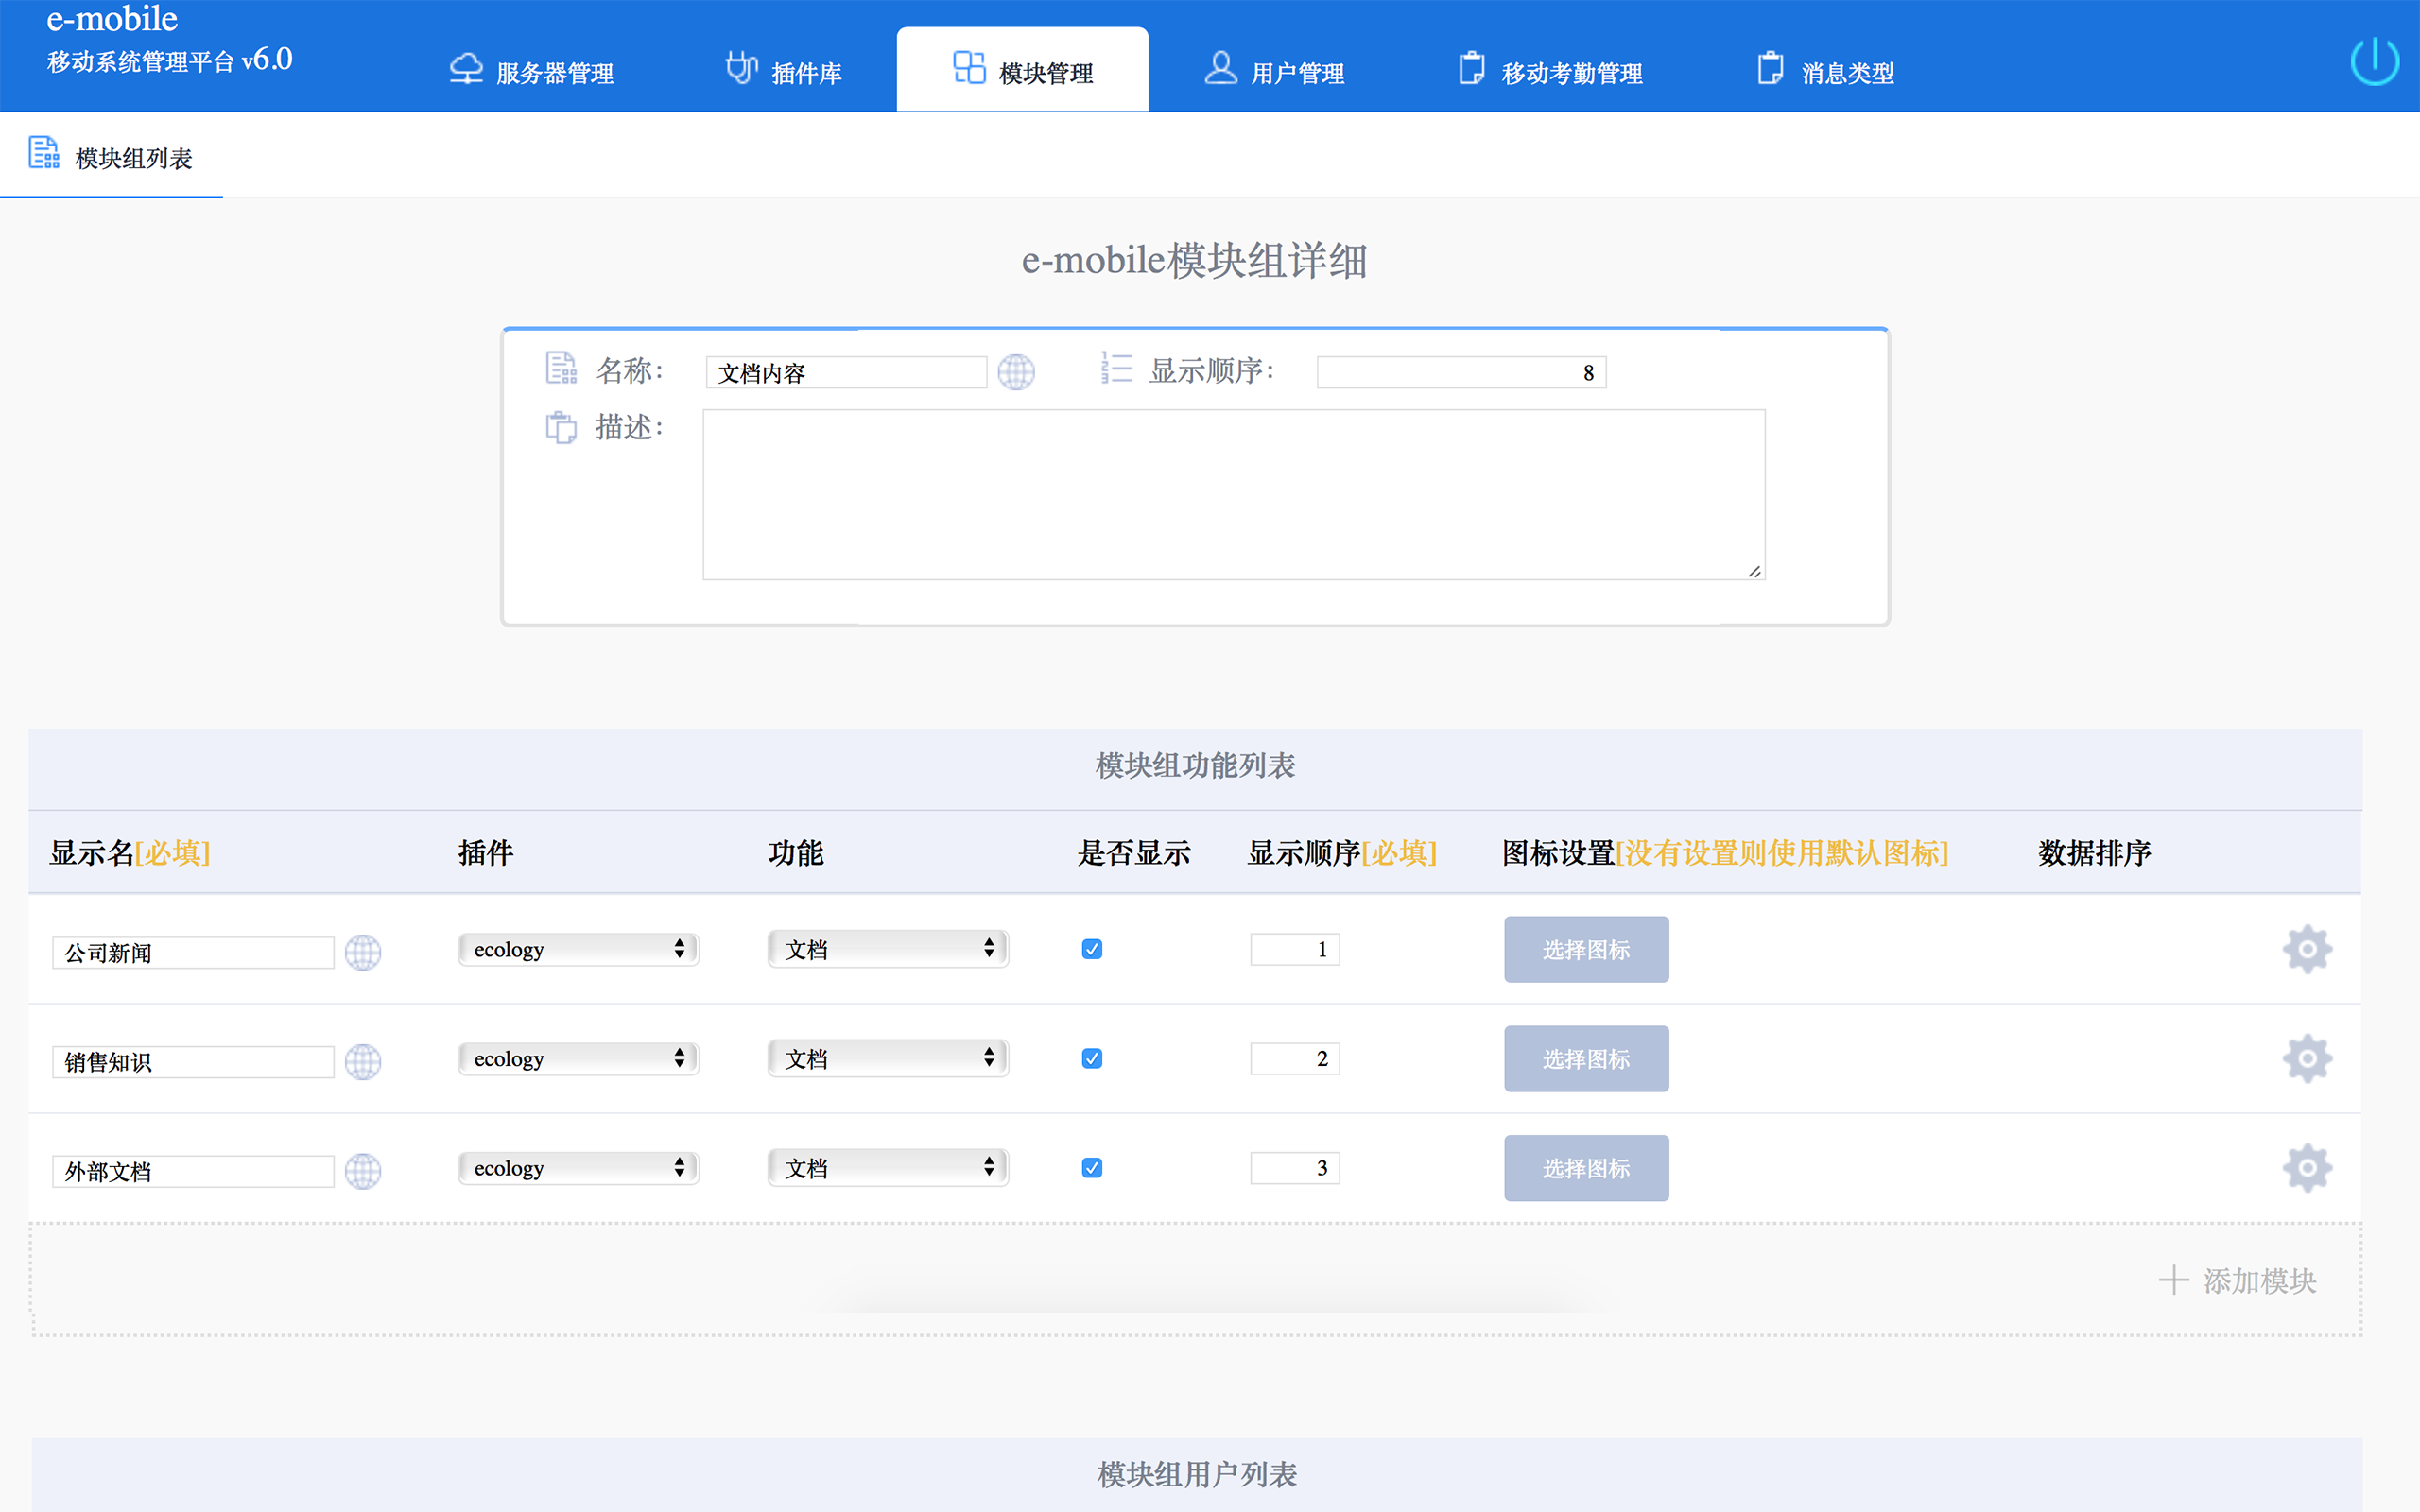Screen dimensions: 2420x1512
Task: Click the 数据排序 column header
Action: point(2094,852)
